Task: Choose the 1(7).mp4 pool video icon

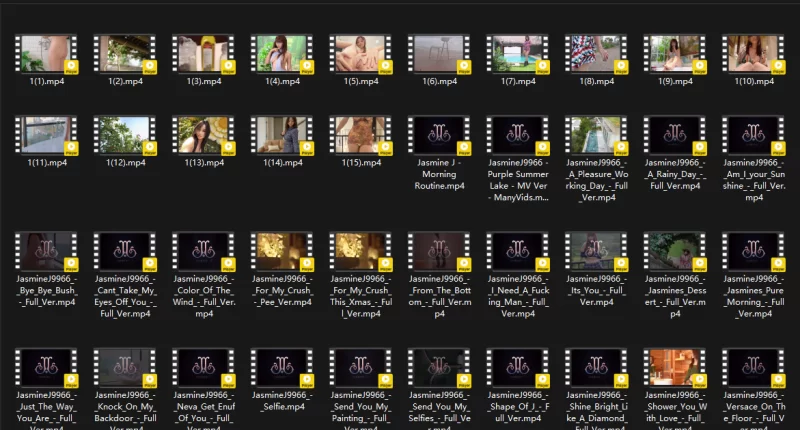Action: (518, 54)
